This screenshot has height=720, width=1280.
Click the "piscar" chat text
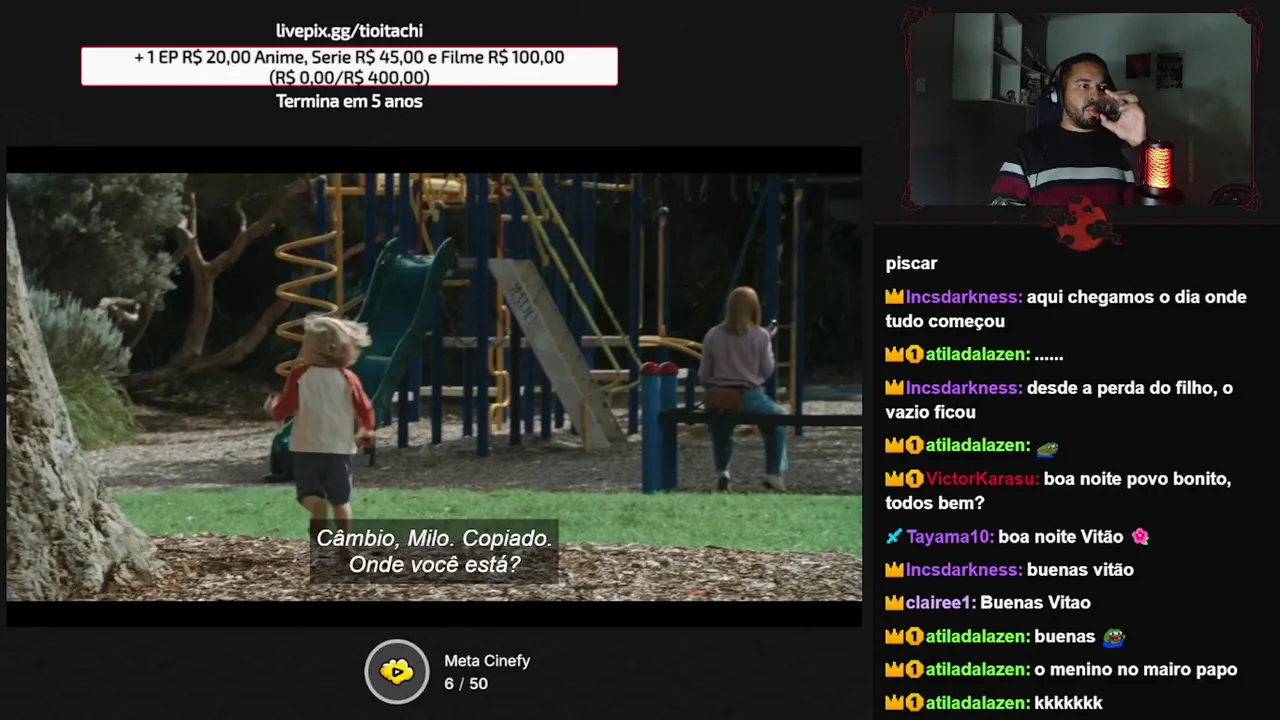click(911, 264)
